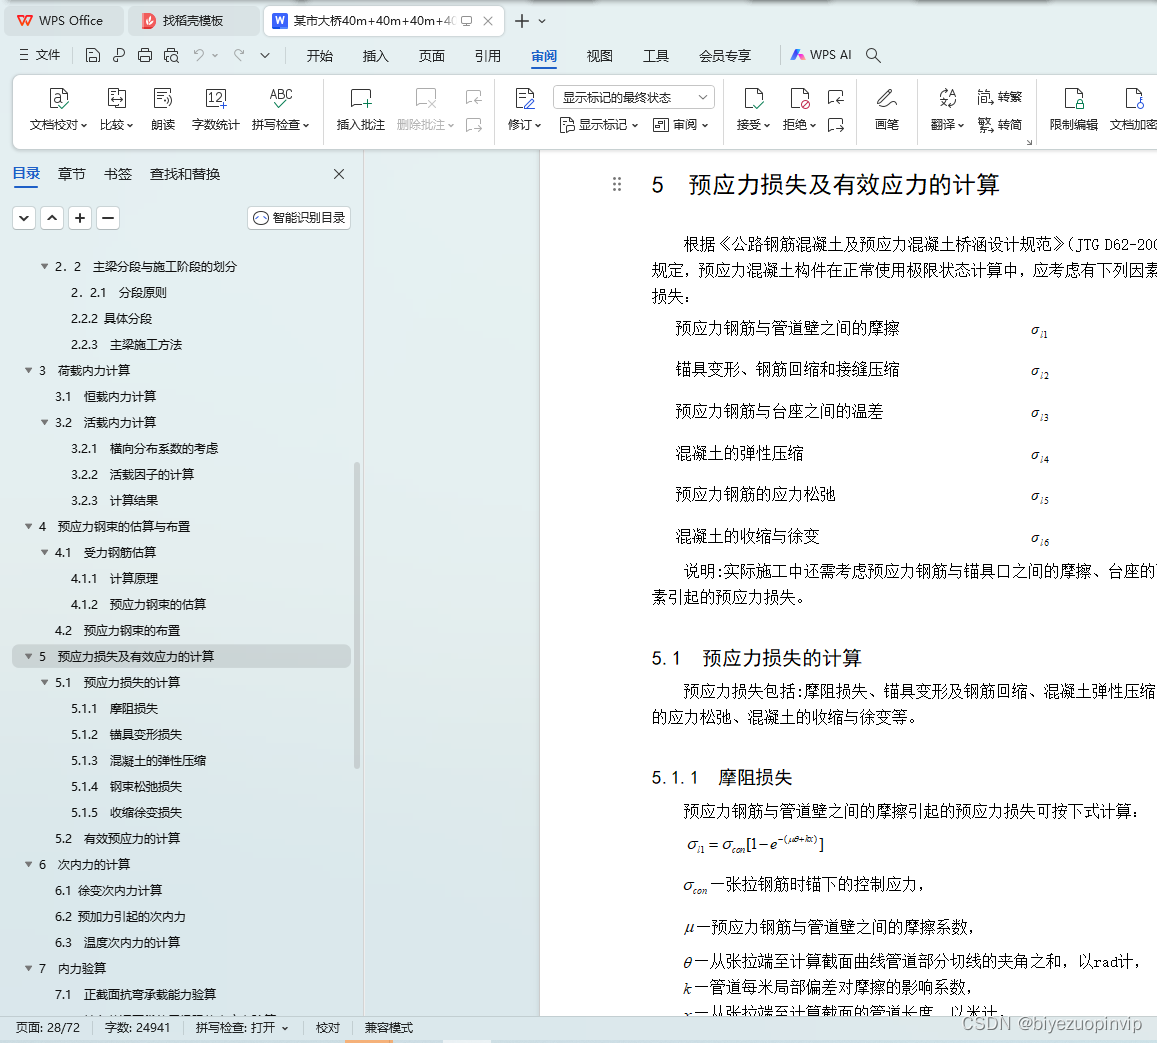Click the export to PDF icon
1157x1043 pixels.
[119, 55]
